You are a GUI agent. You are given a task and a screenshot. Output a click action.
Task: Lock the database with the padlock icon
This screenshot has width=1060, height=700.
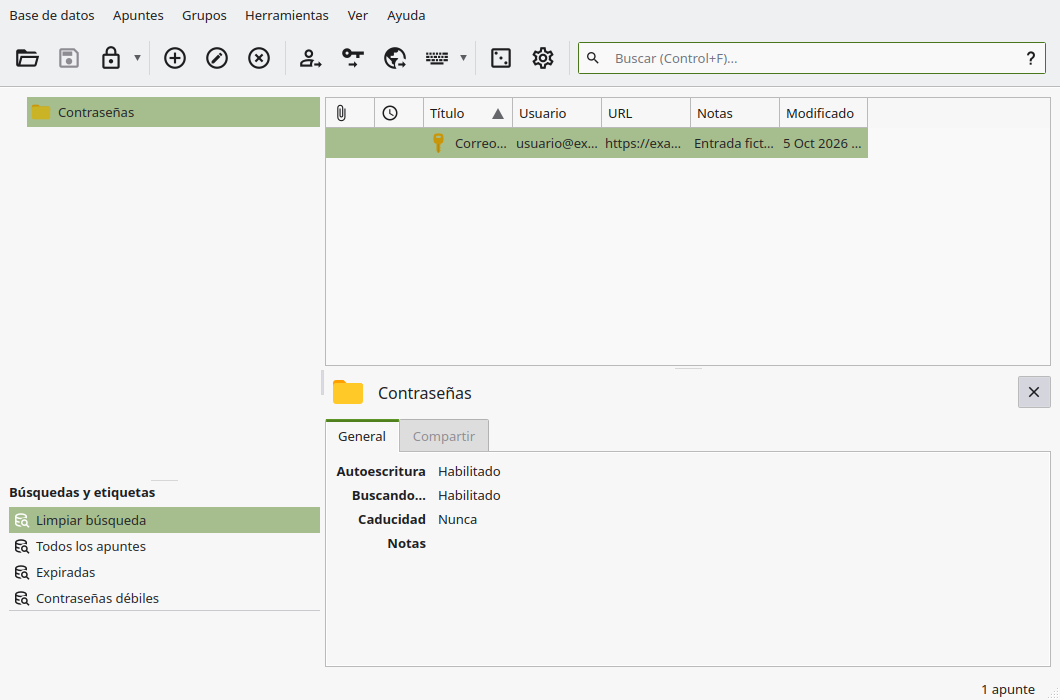[111, 58]
